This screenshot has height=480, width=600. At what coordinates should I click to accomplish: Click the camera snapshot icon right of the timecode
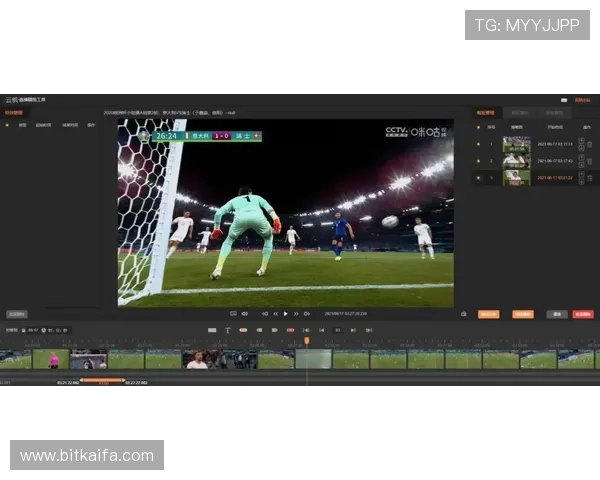coord(464,313)
